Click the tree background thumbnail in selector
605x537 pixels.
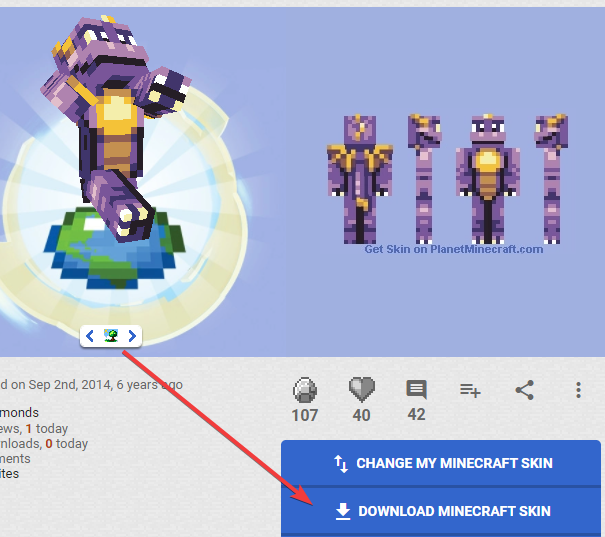[x=111, y=336]
